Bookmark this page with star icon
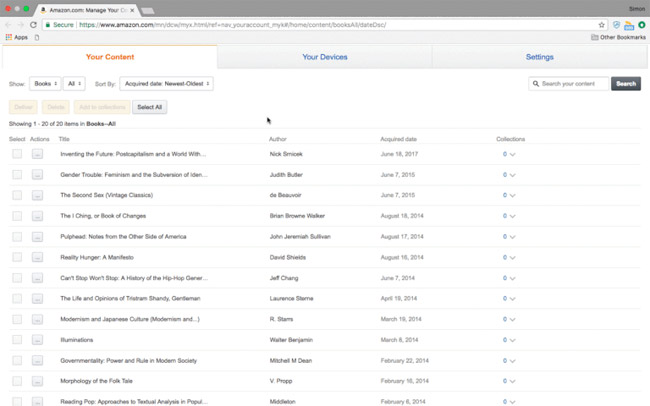 (601, 25)
